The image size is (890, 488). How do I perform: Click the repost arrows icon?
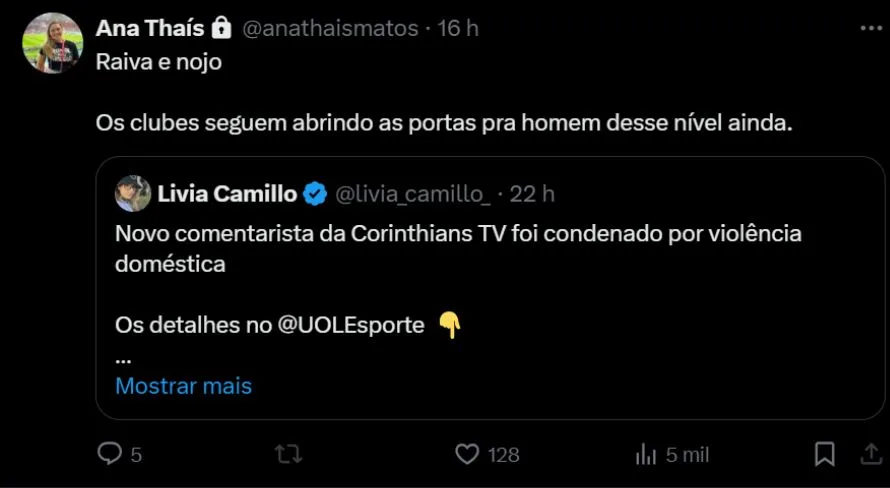pyautogui.click(x=288, y=454)
